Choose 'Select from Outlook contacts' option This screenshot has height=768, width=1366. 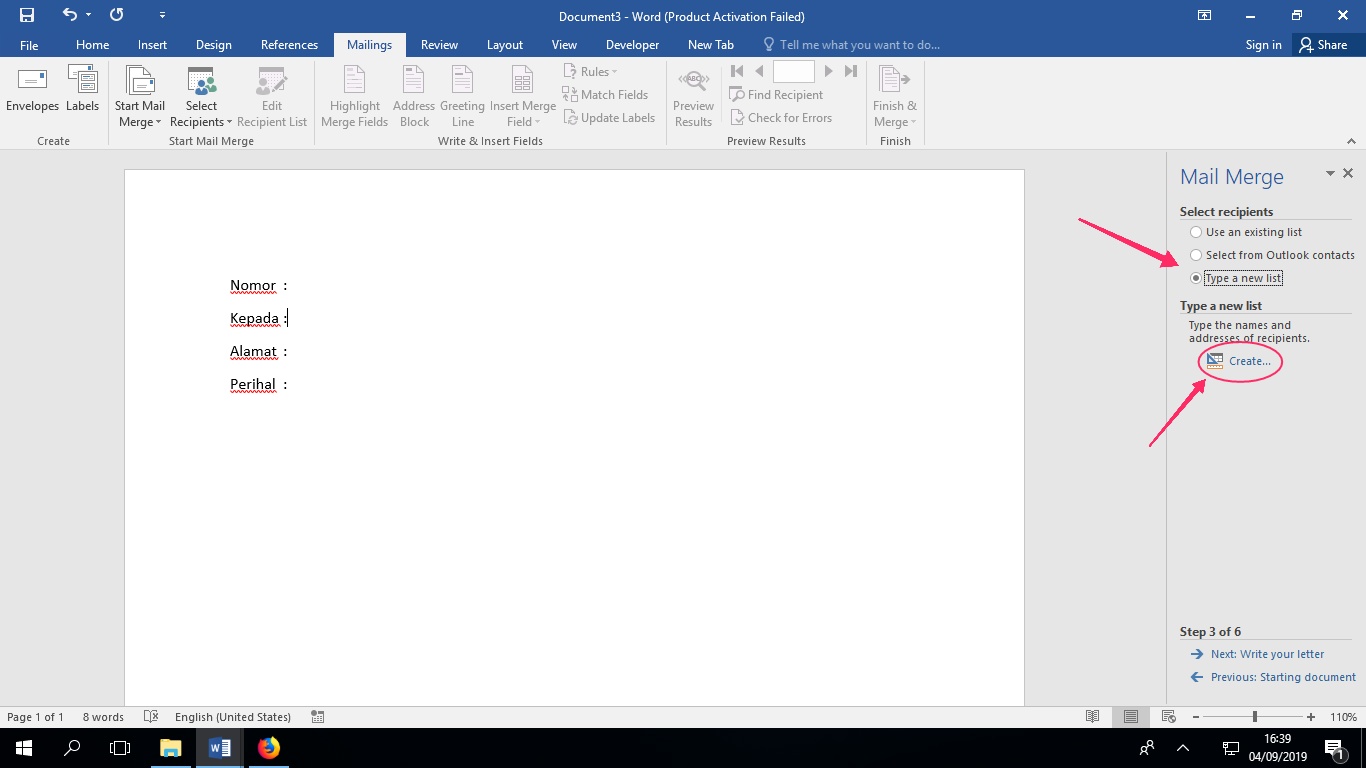[1196, 255]
